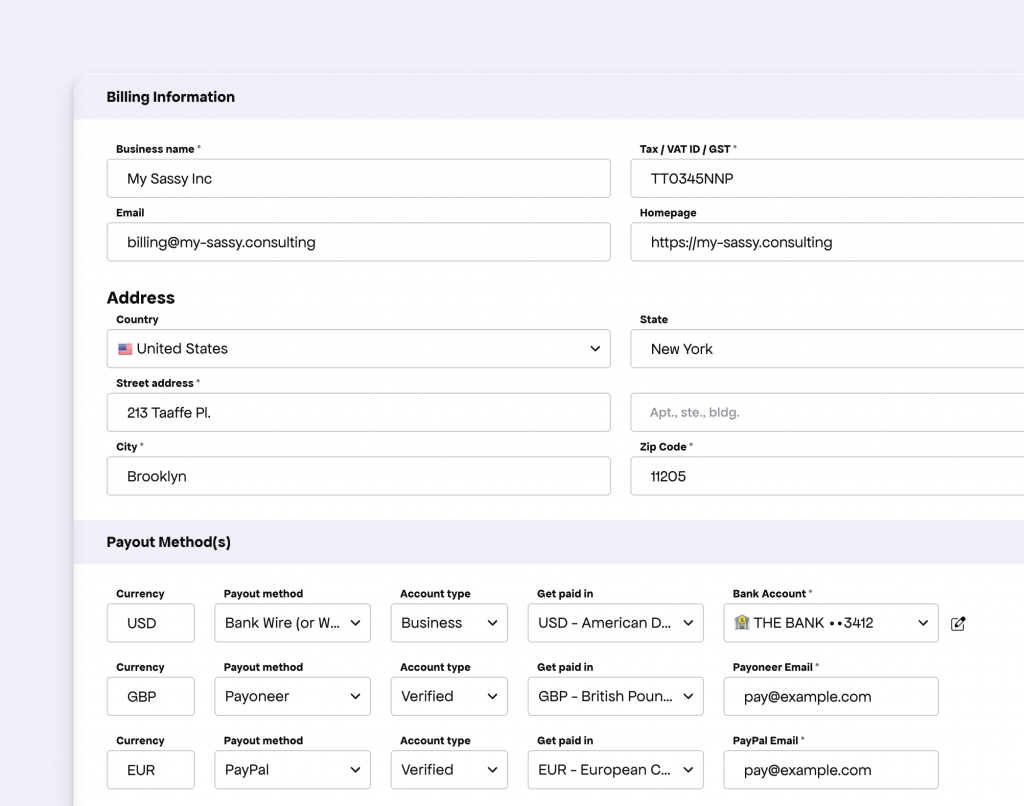Click the US flag icon in the Country selector
Screen dimensions: 1024x806
[x=124, y=348]
